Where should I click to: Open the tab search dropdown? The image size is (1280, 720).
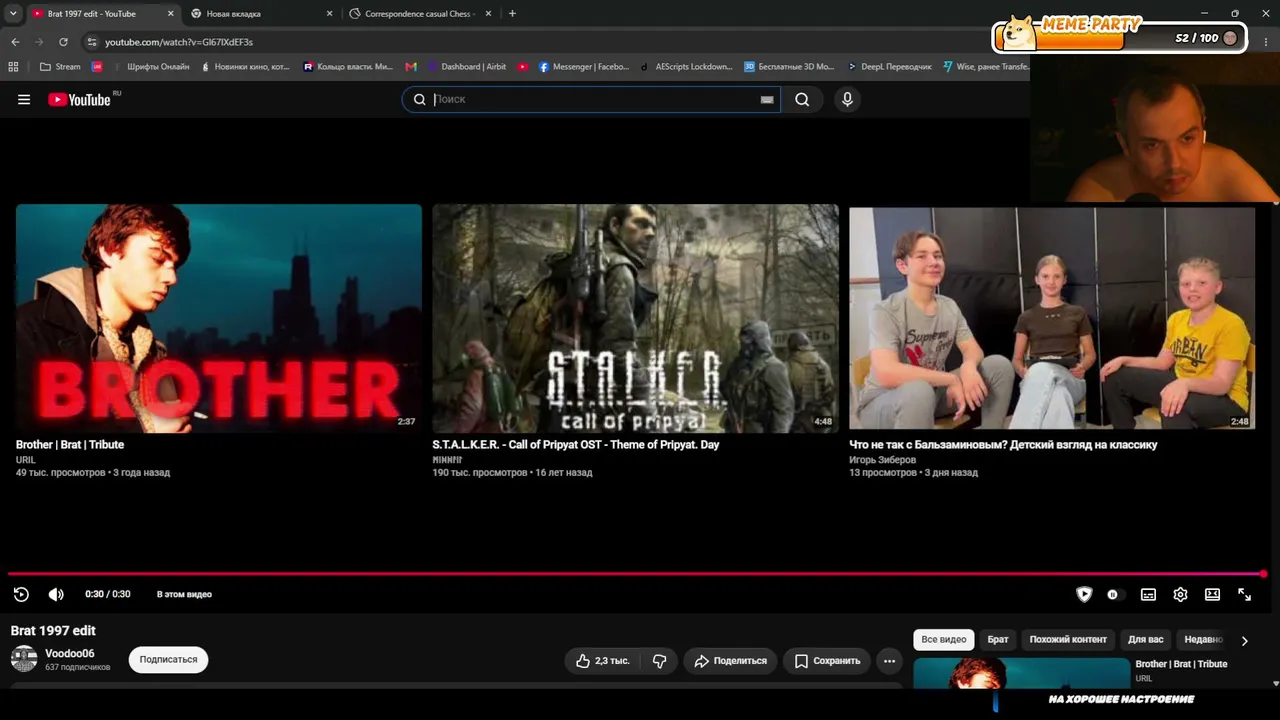(13, 14)
